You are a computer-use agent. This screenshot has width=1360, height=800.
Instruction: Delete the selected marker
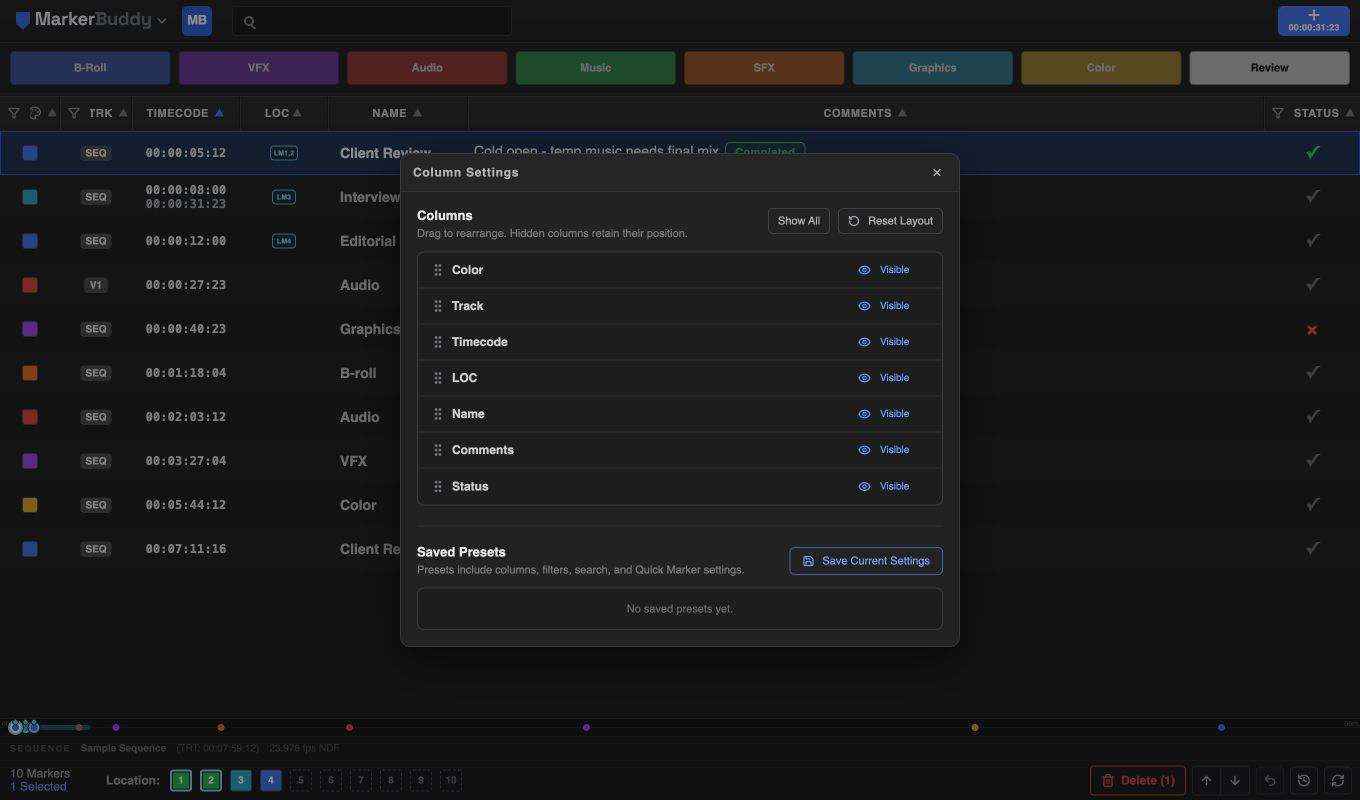(1138, 781)
